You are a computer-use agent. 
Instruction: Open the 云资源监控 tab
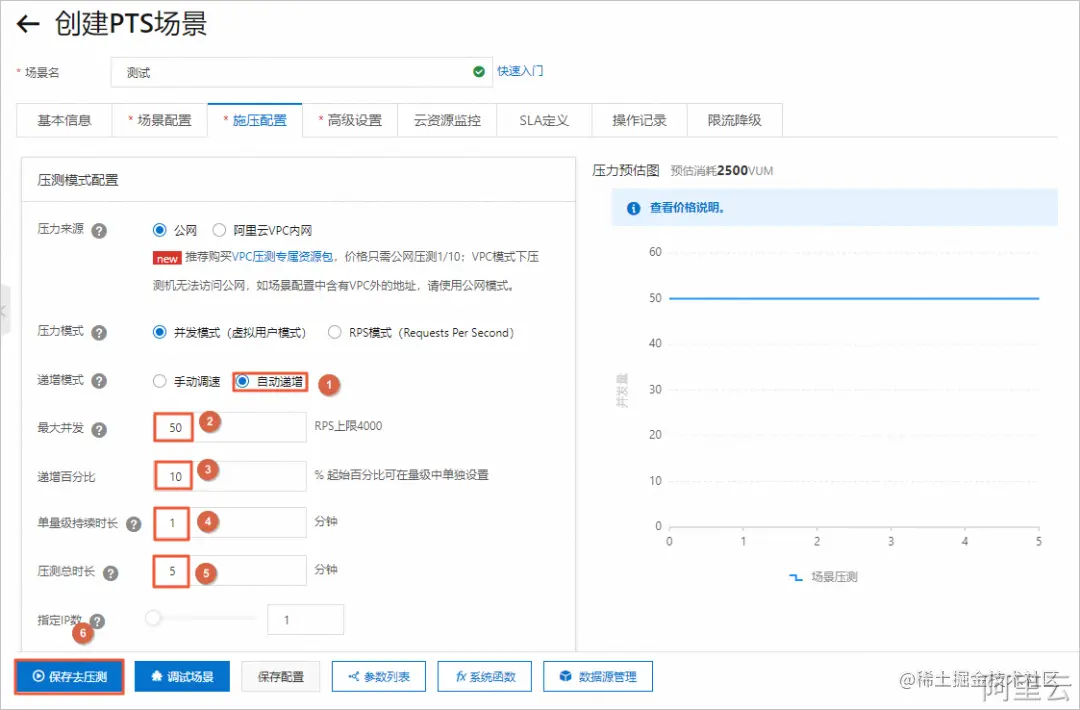pos(447,121)
